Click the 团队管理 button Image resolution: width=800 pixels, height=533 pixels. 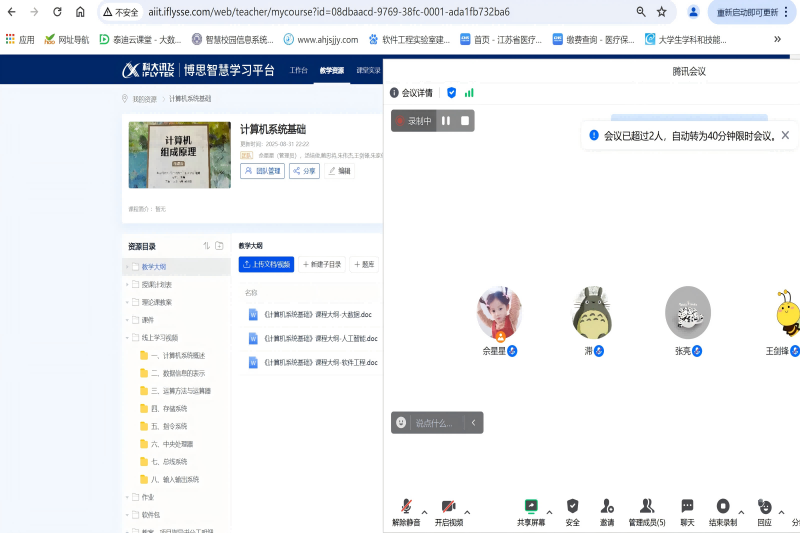pyautogui.click(x=263, y=171)
